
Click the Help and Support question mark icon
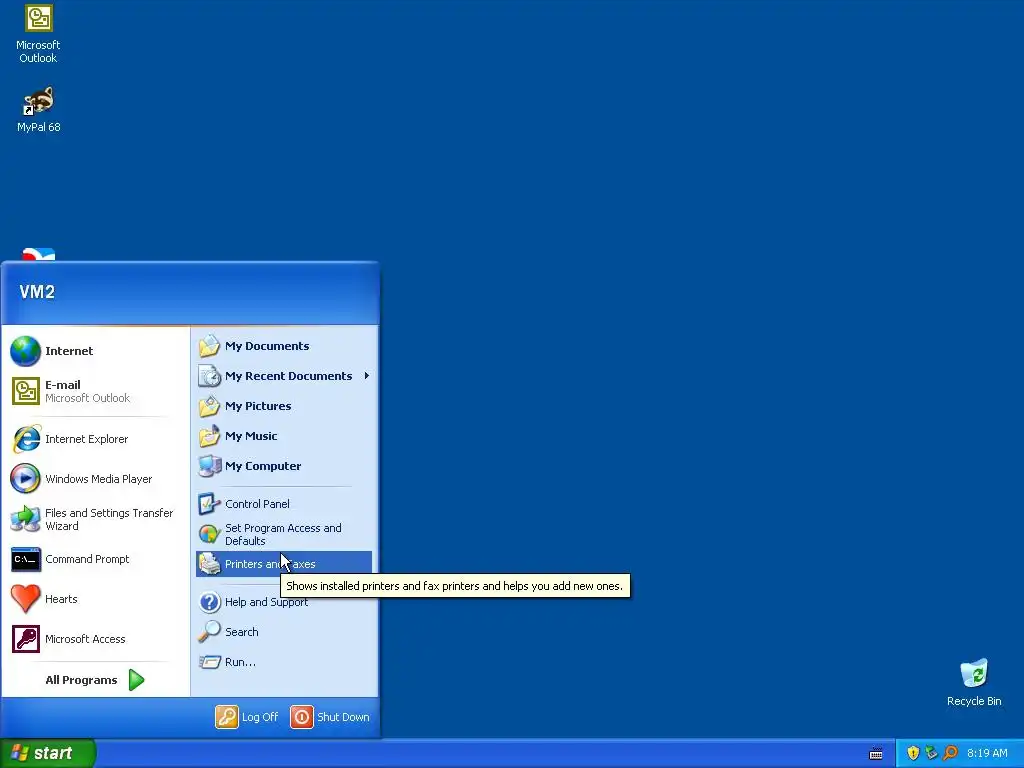pyautogui.click(x=210, y=602)
